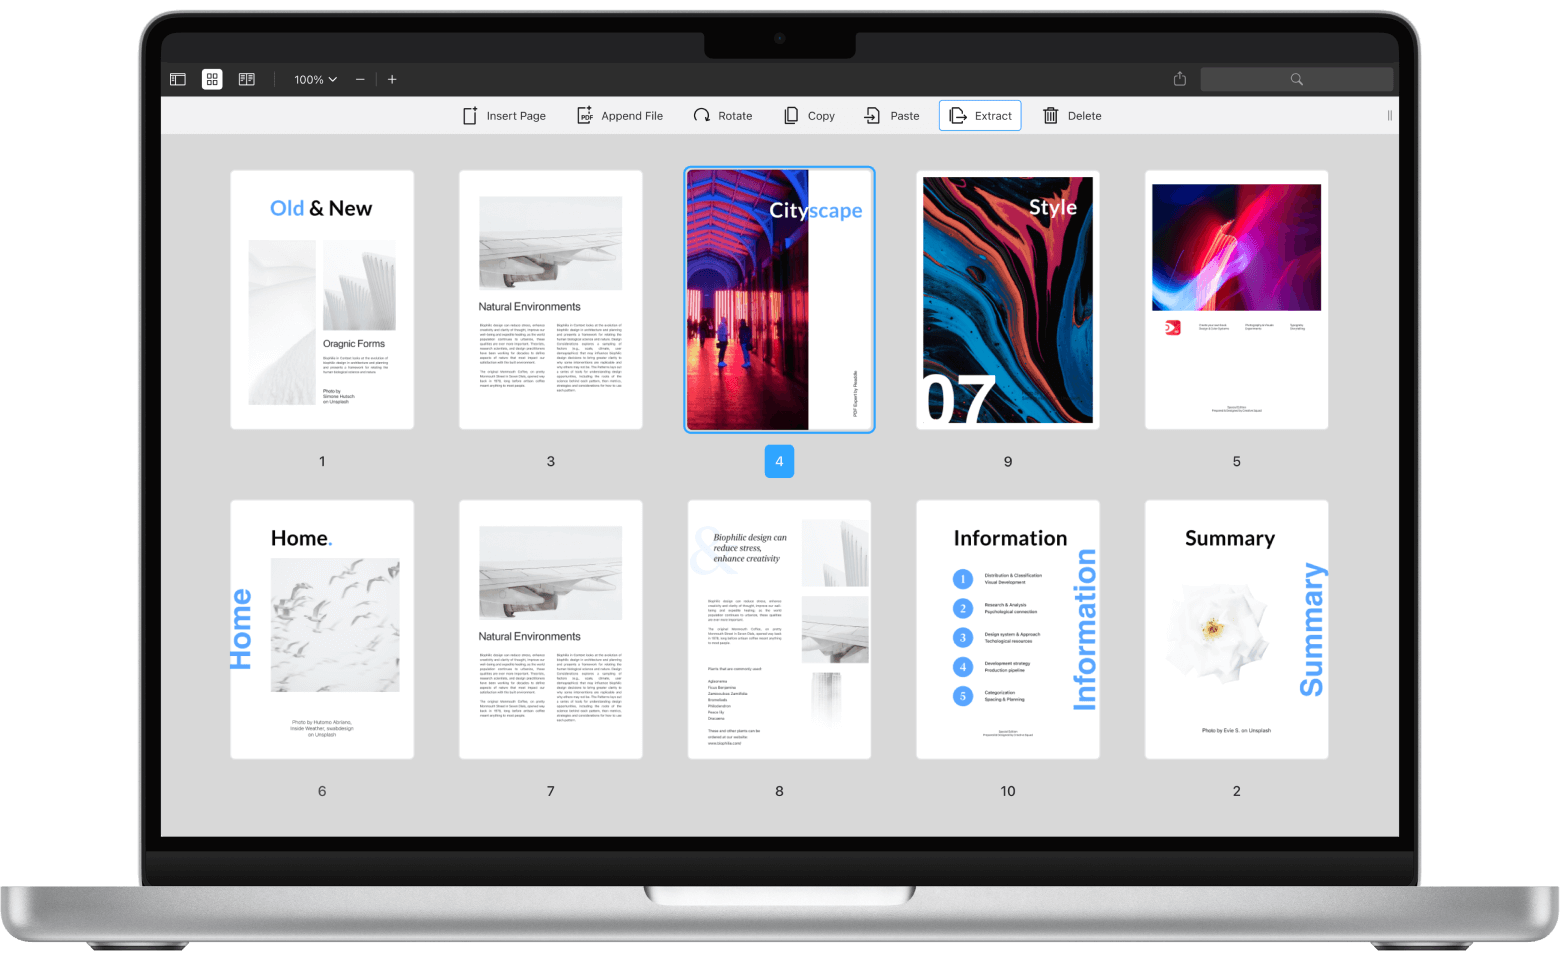
Task: Paste the copied page
Action: (x=892, y=116)
